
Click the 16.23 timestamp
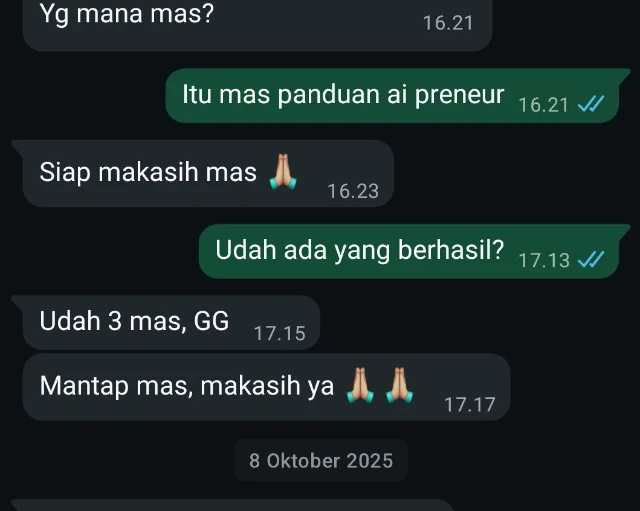[x=353, y=191]
